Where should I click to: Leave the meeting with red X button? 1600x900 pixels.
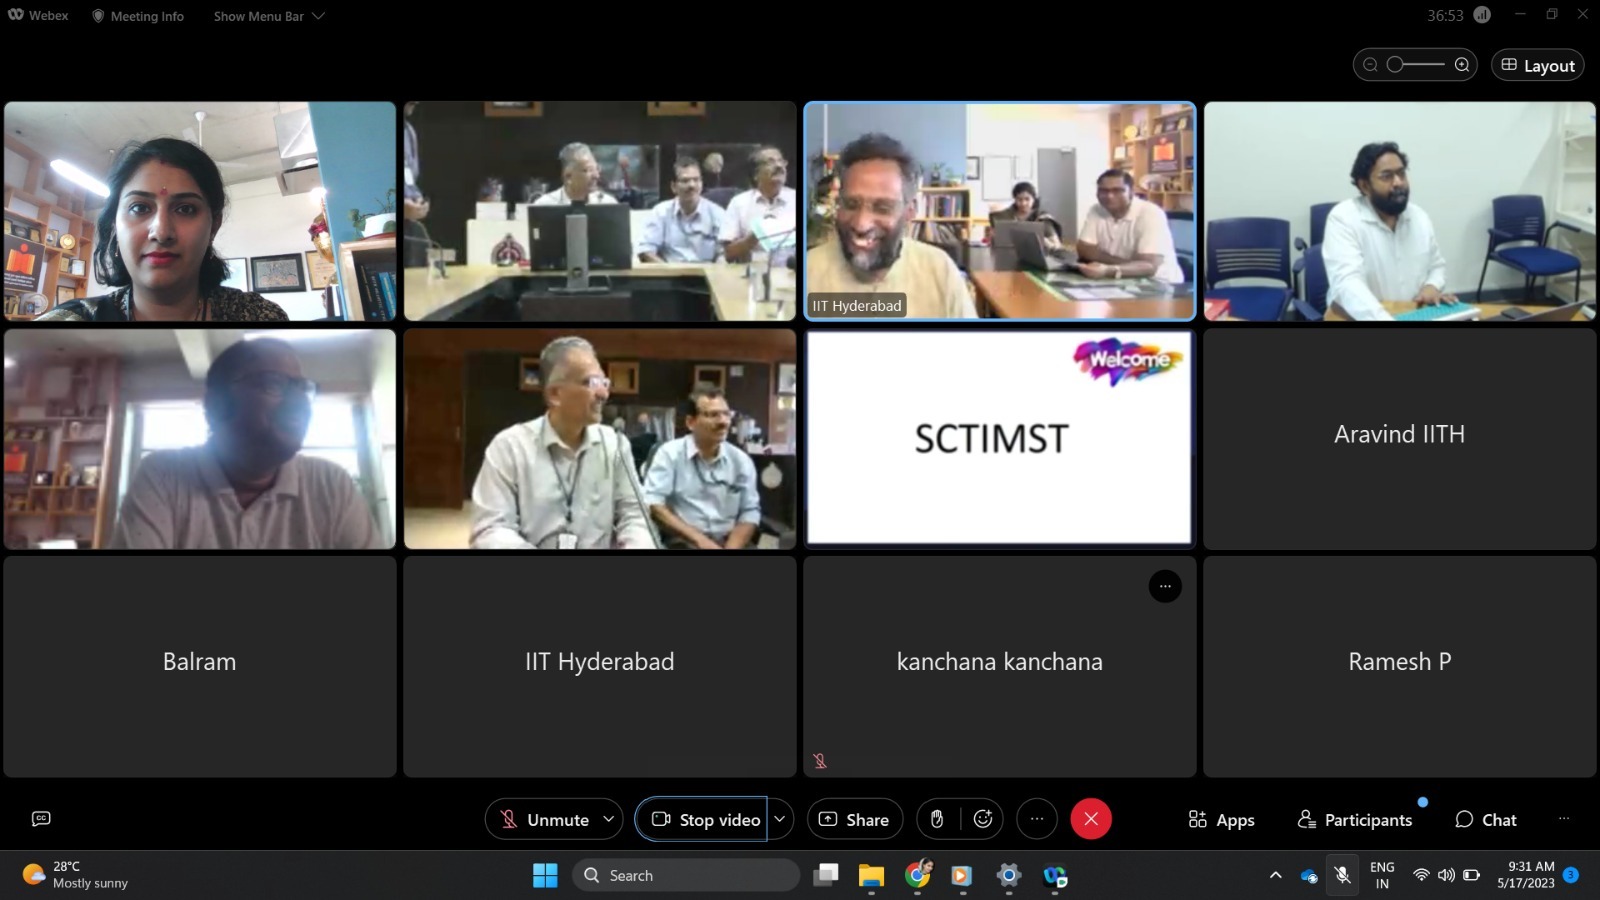click(1091, 819)
